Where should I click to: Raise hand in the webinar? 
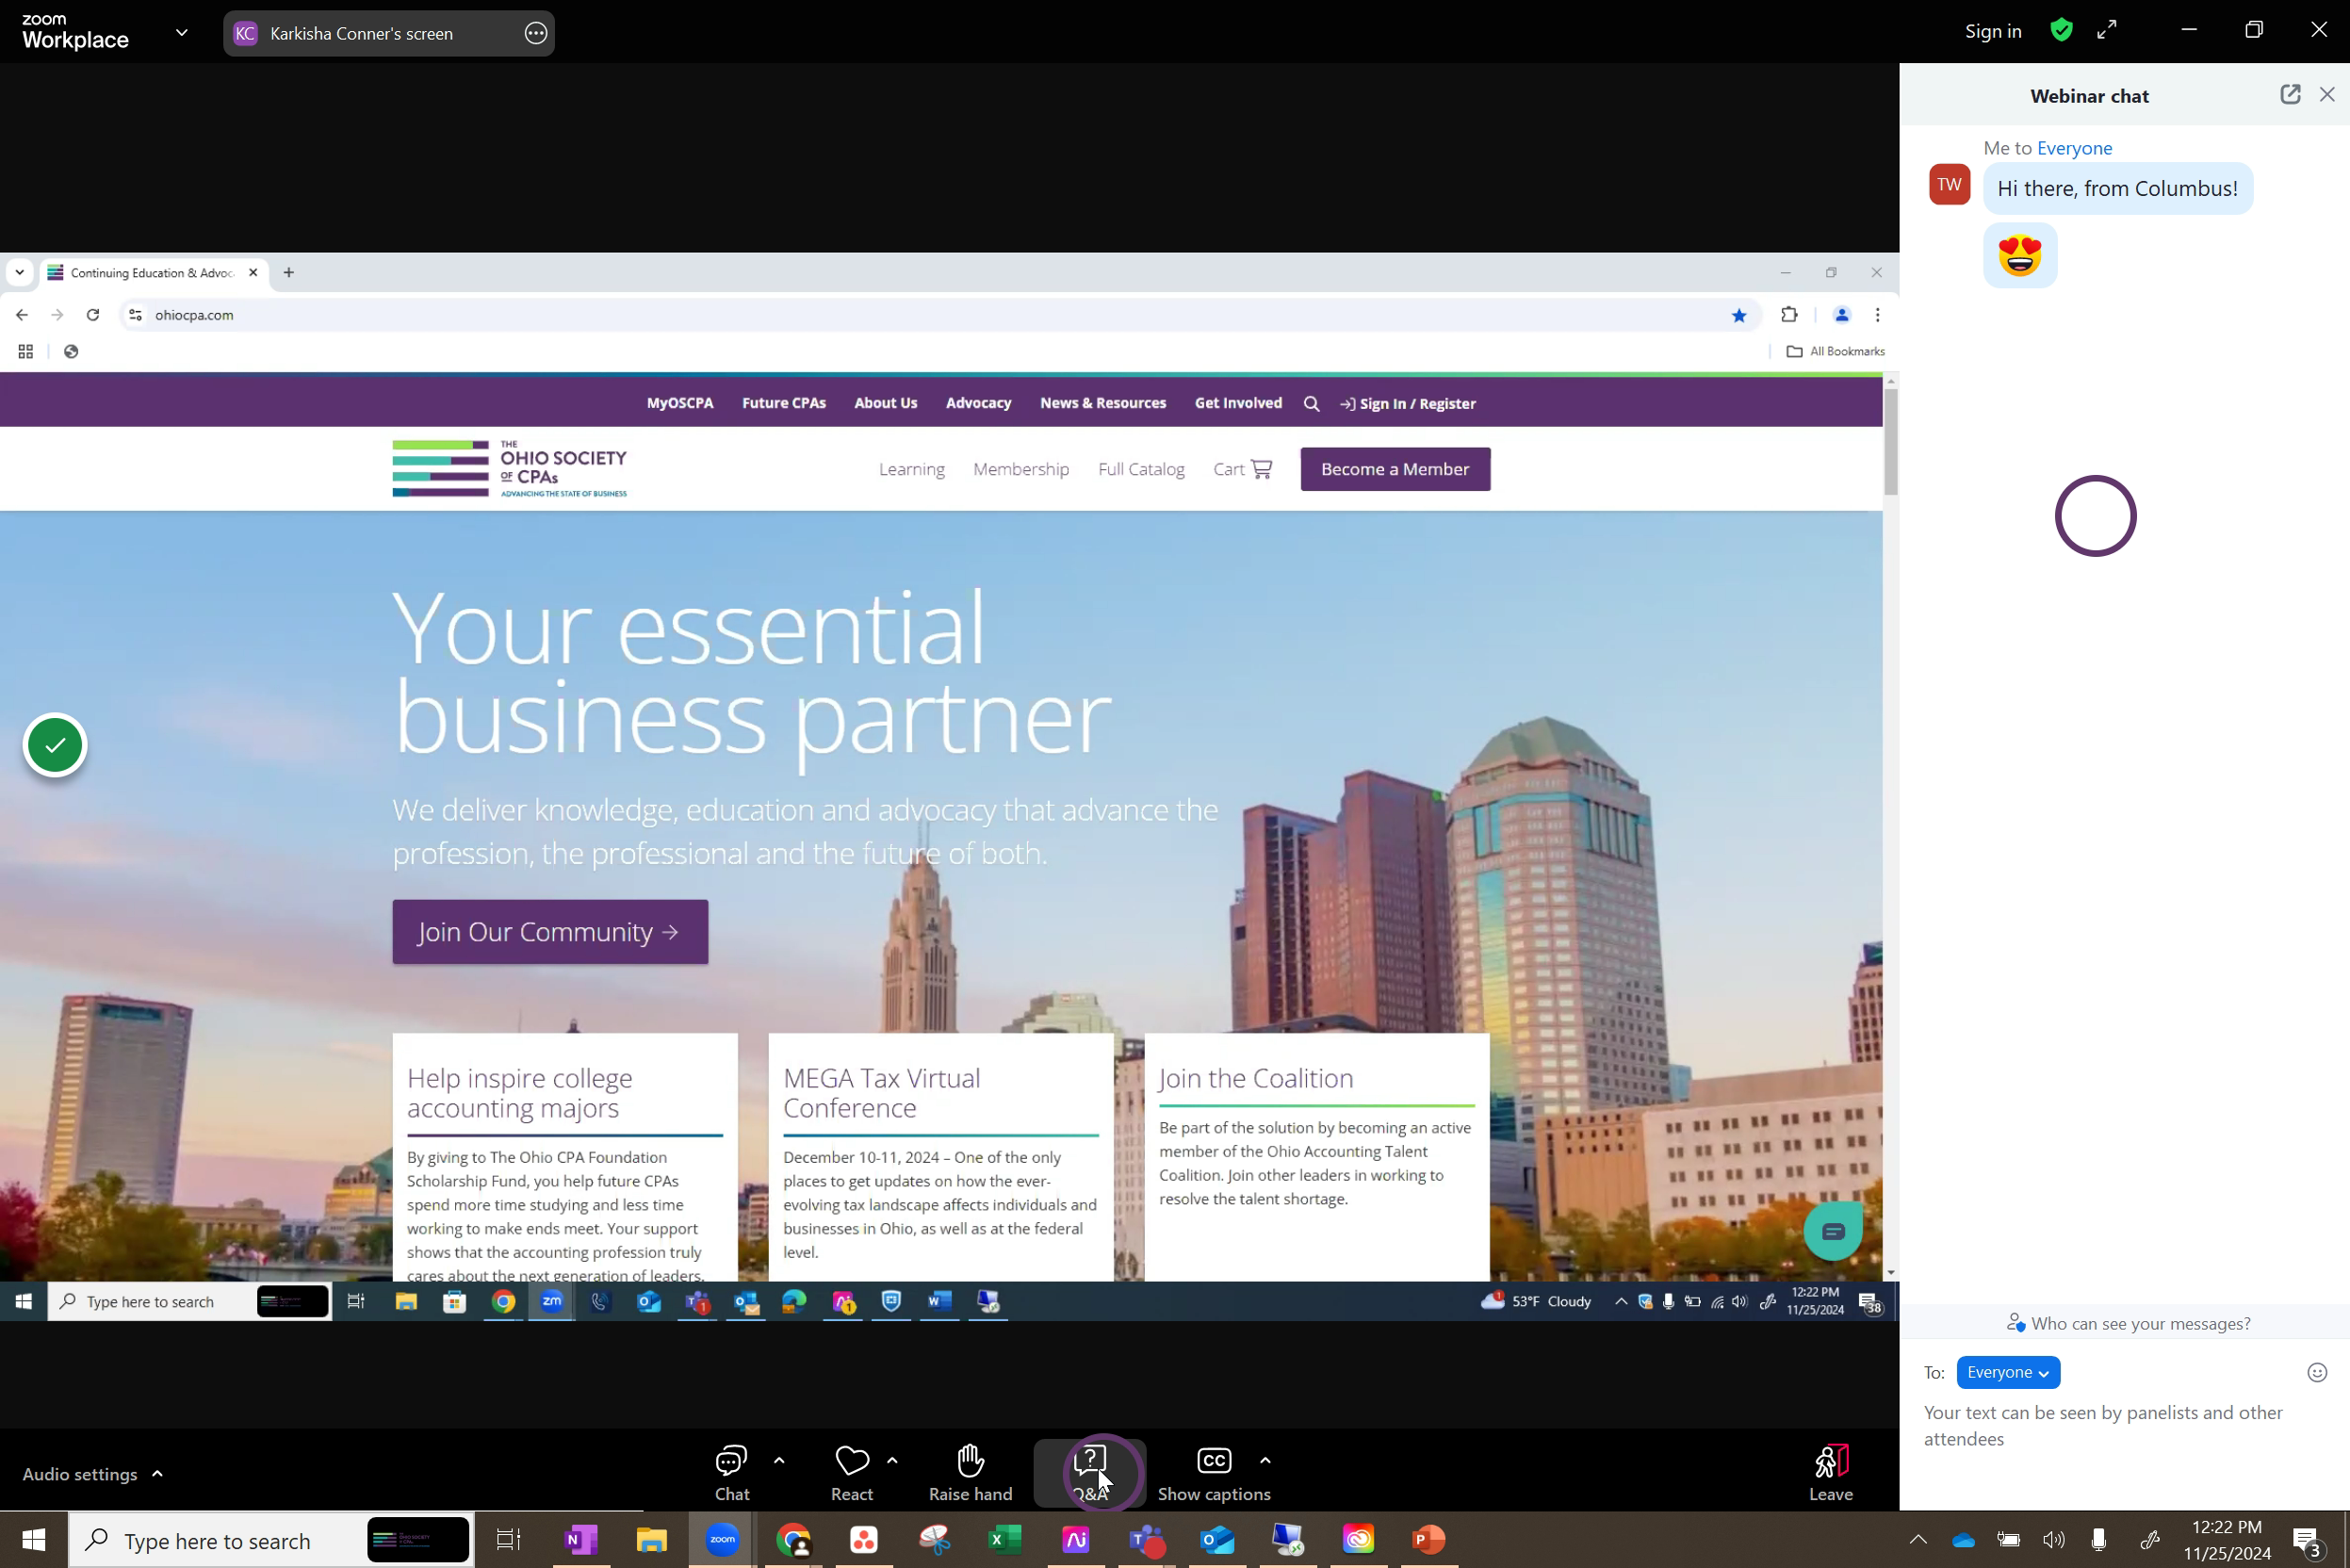[970, 1473]
